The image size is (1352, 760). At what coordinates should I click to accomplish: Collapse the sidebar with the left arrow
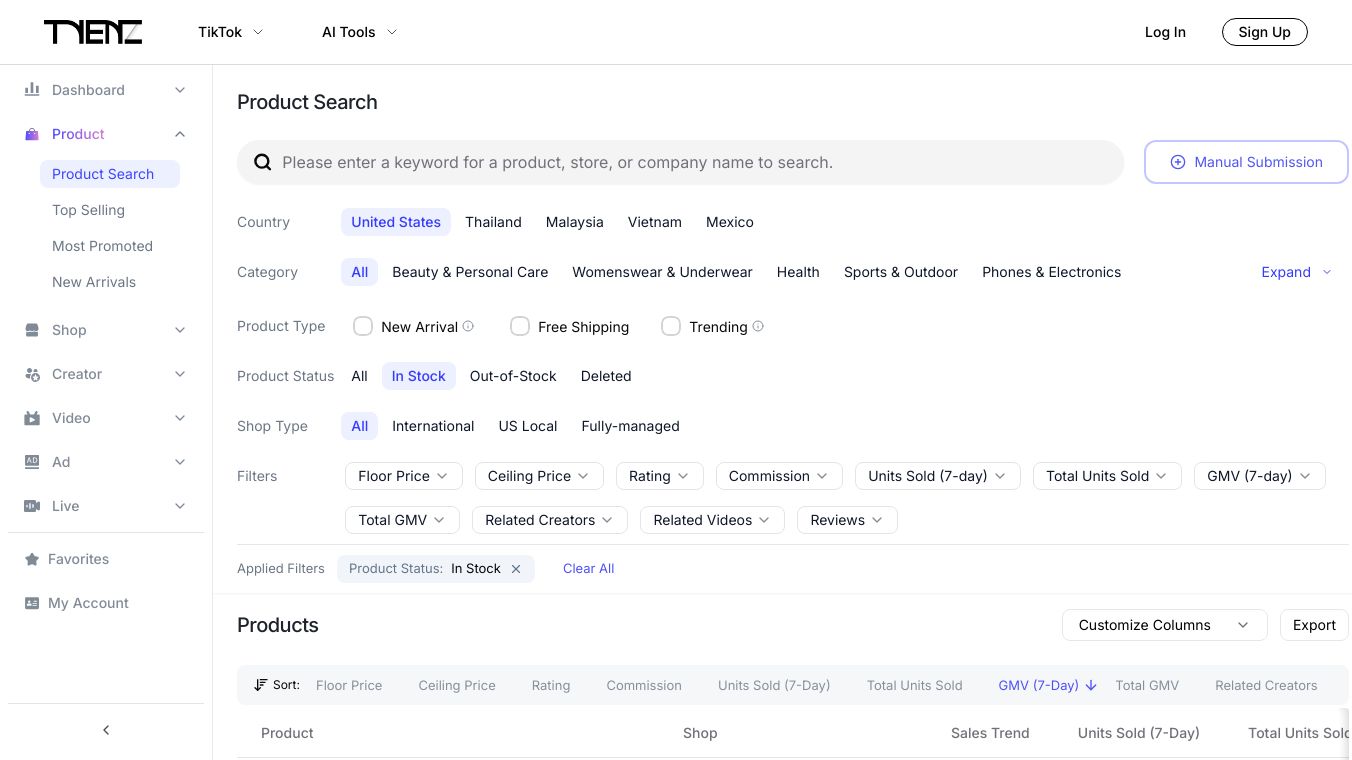pos(106,730)
